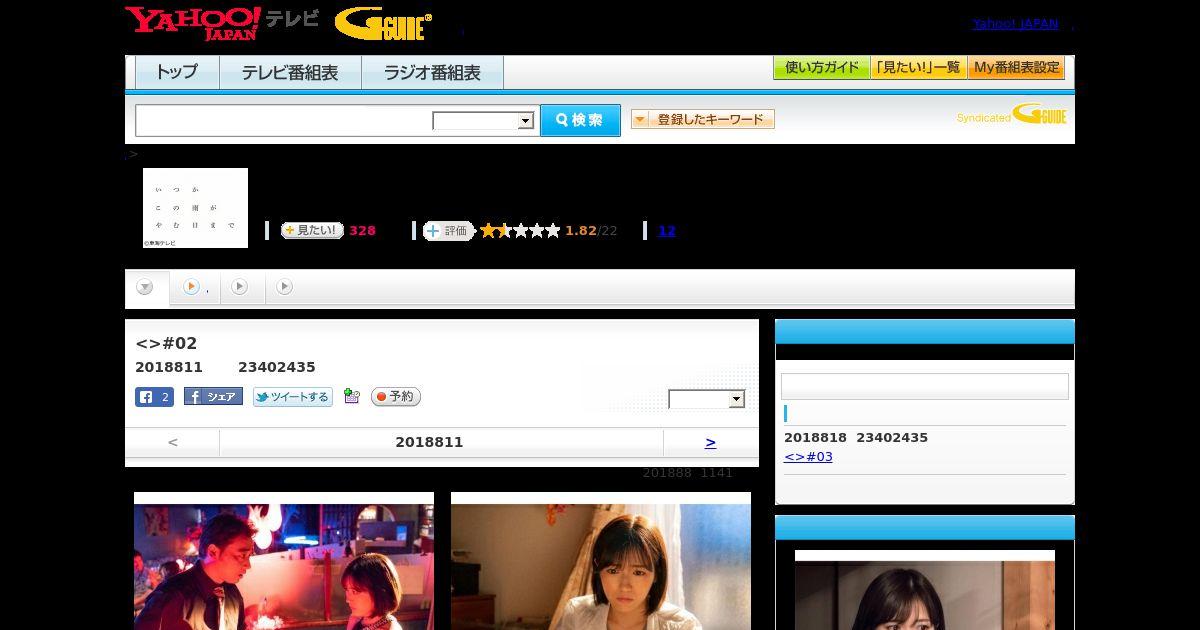The height and width of the screenshot is (630, 1200).
Task: Click the add-to-calendar icon beside tweet button
Action: pyautogui.click(x=351, y=396)
